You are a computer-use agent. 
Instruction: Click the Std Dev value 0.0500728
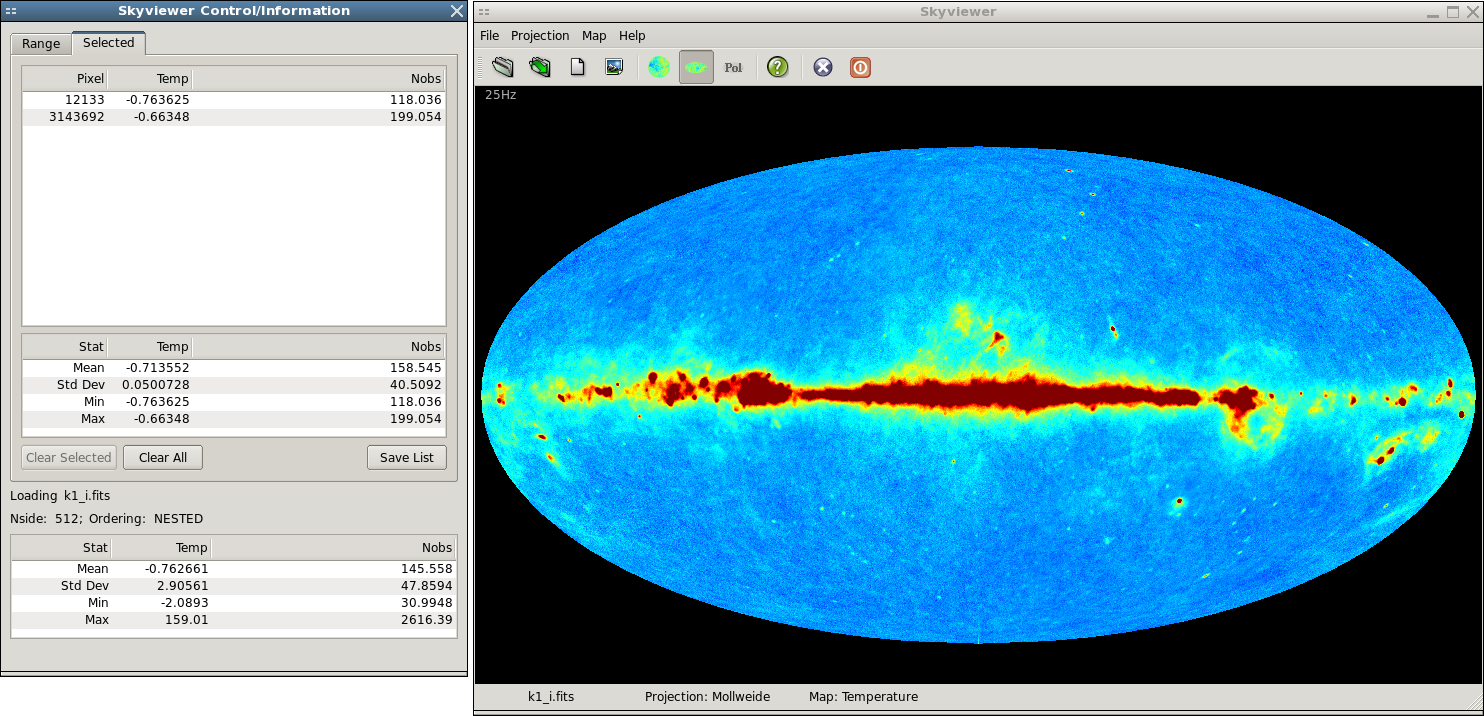coord(156,385)
